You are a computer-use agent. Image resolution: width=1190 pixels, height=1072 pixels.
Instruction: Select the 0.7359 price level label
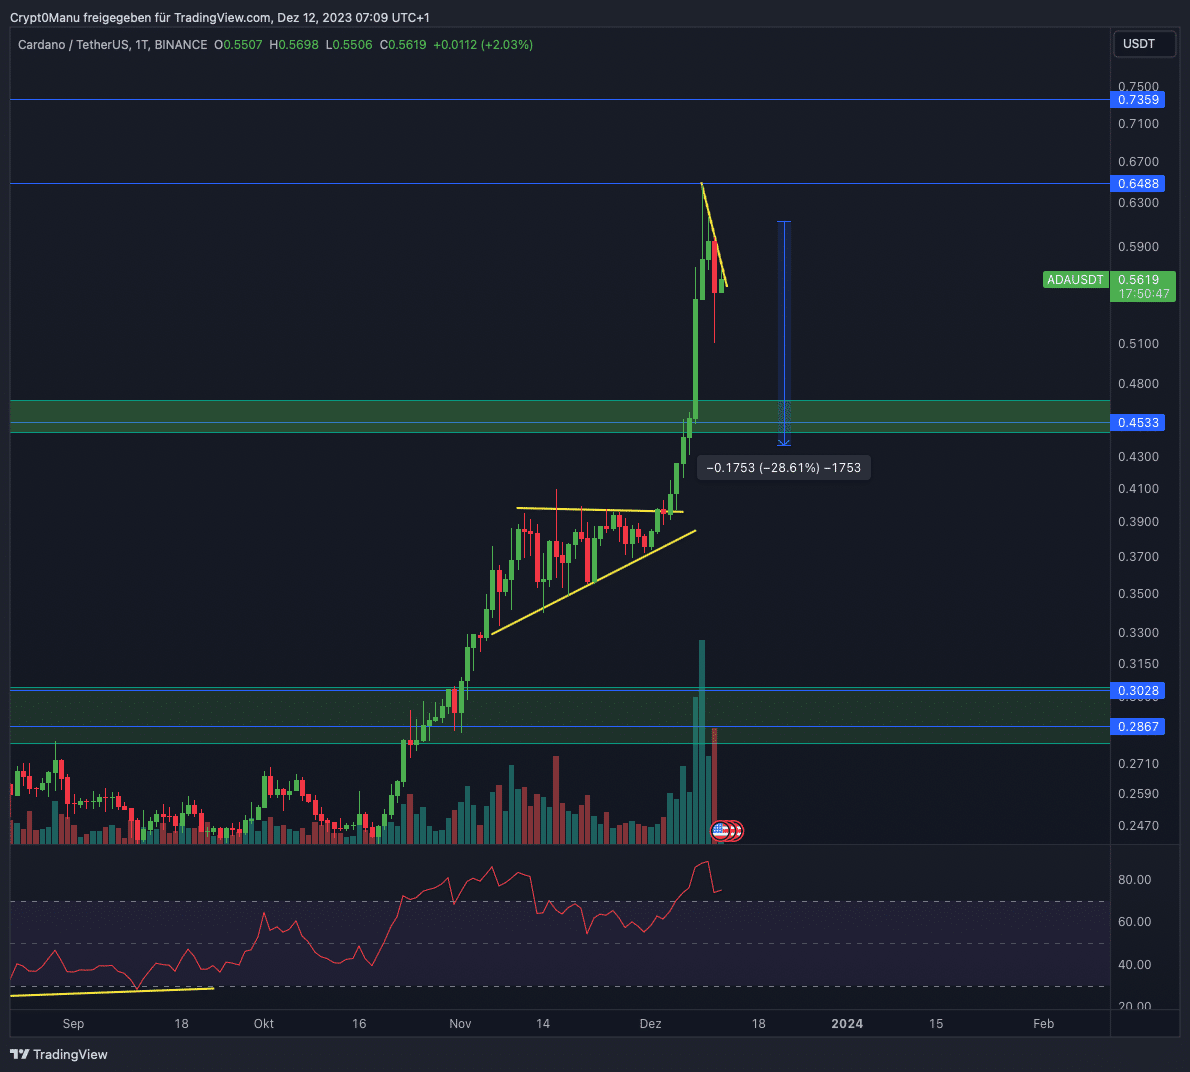[x=1138, y=99]
